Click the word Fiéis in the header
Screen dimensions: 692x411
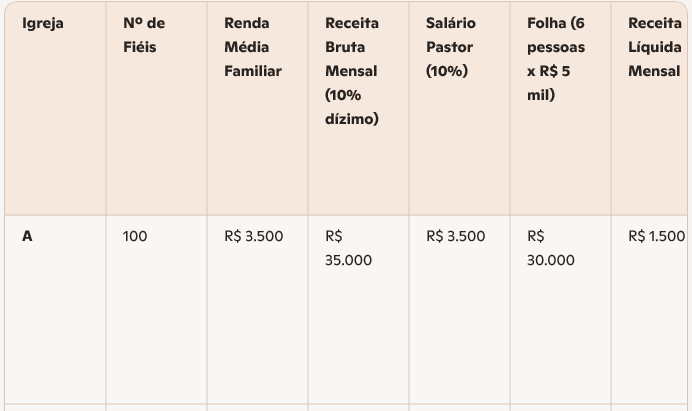coord(140,47)
